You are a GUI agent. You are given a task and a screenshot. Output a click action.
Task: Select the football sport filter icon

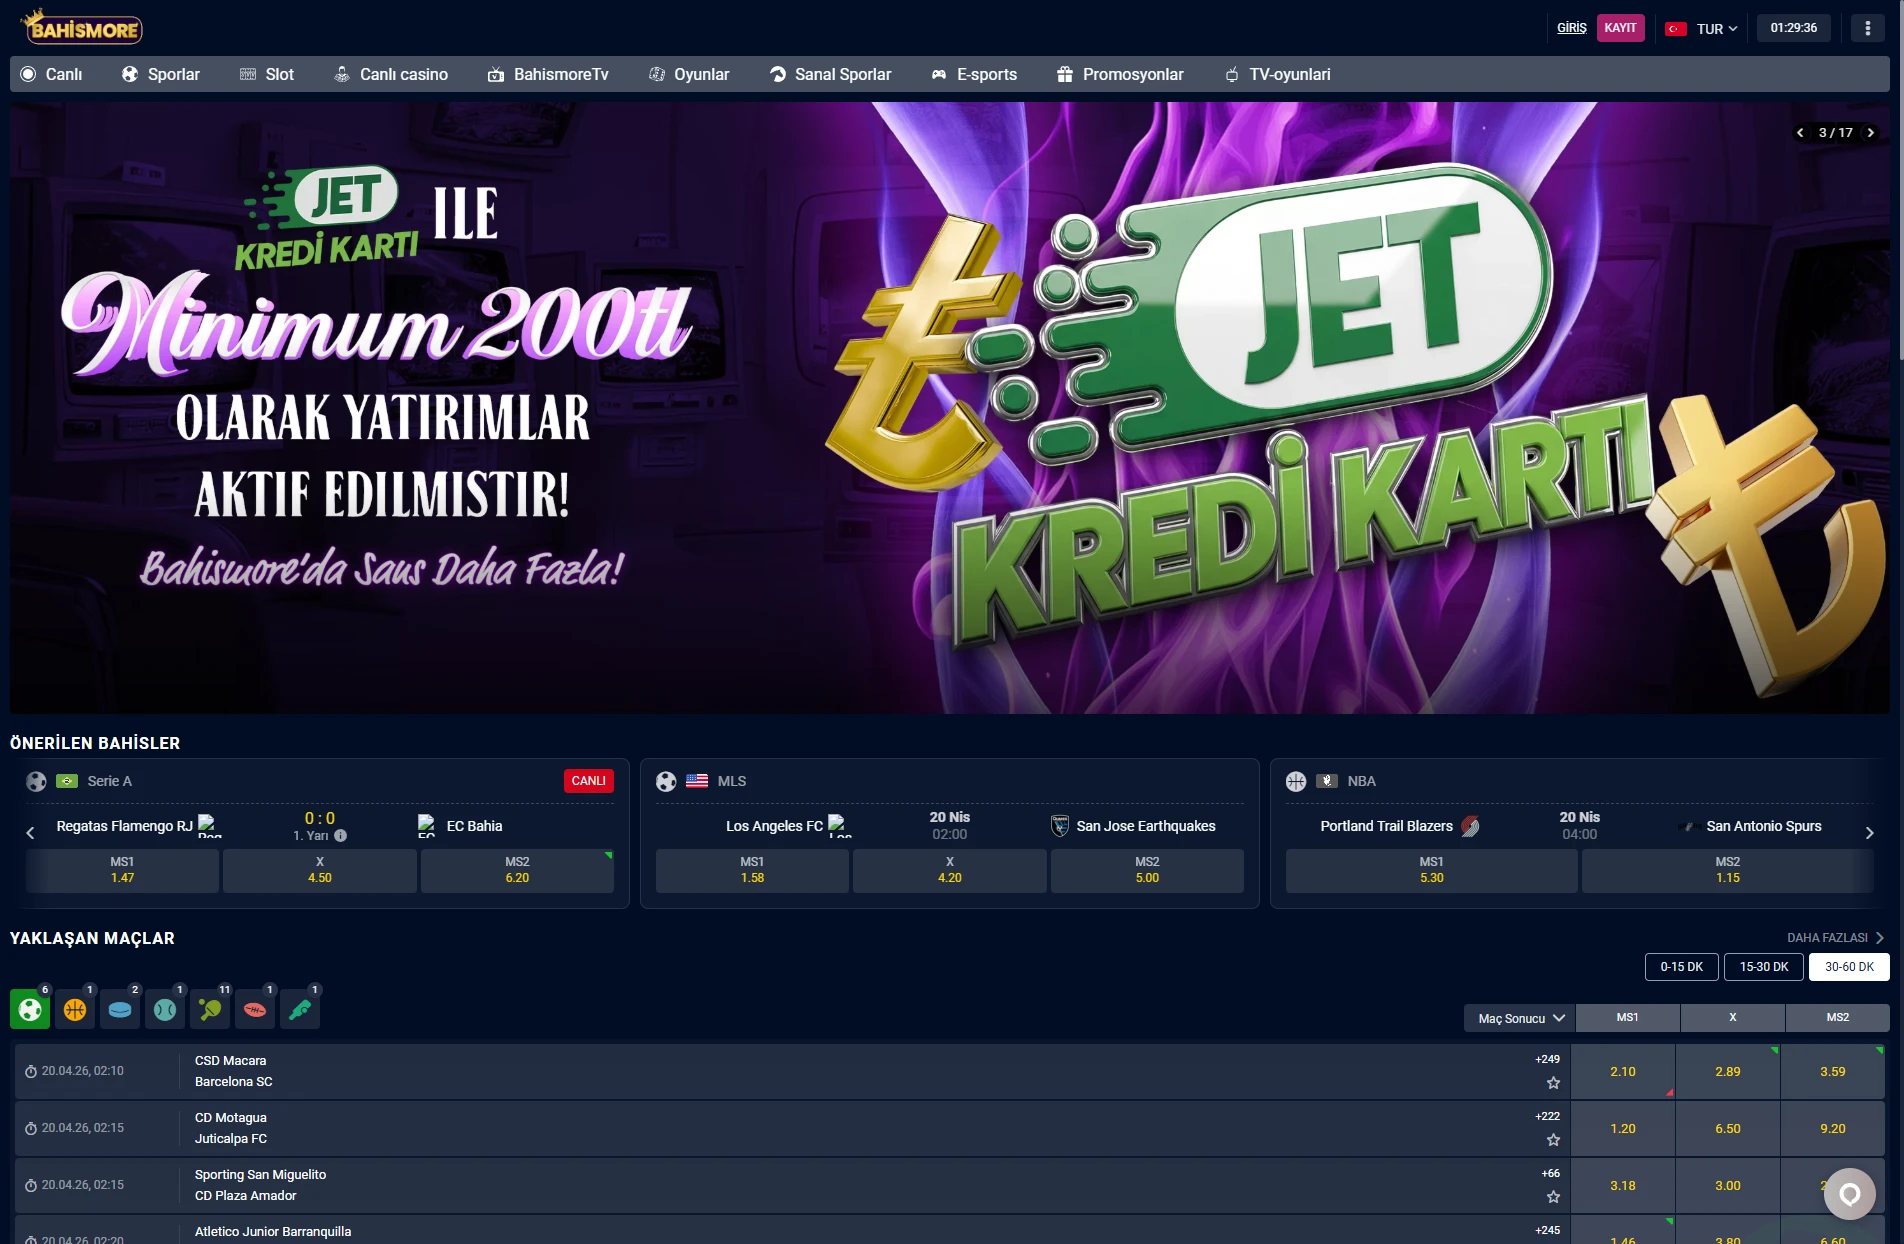pos(30,1009)
